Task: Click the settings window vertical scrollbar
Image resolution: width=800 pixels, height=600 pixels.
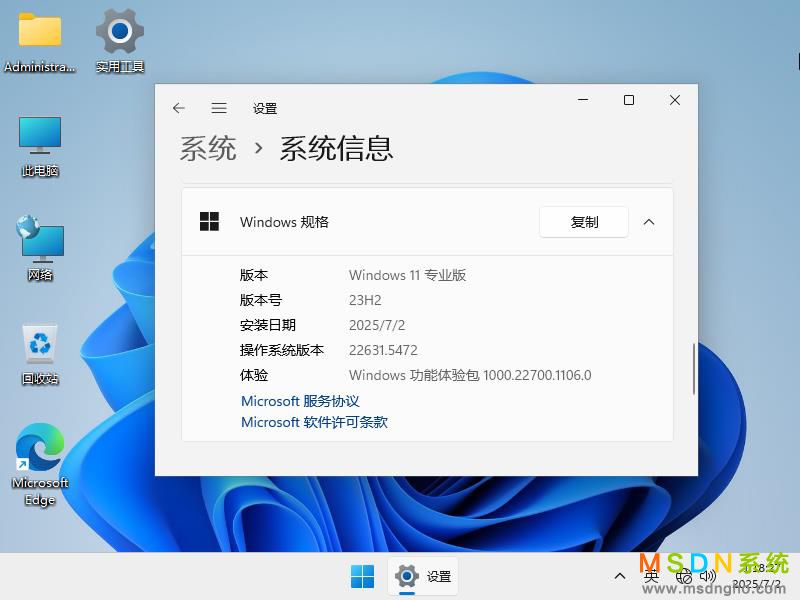Action: pyautogui.click(x=693, y=368)
